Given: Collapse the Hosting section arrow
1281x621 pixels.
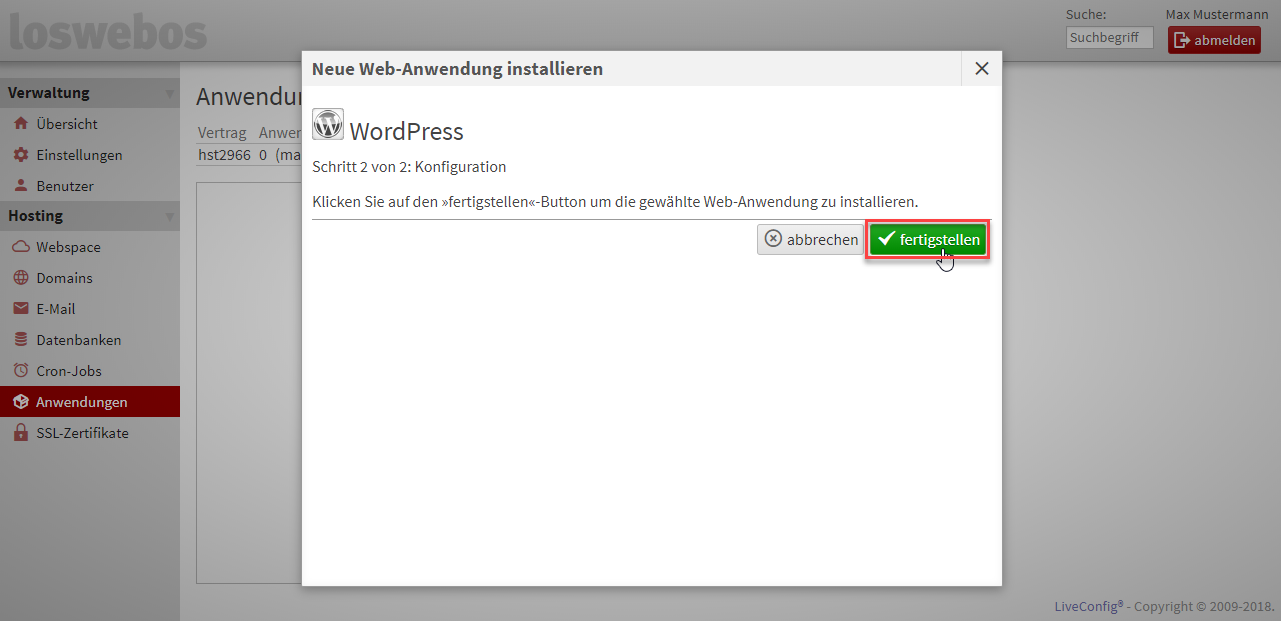Looking at the screenshot, I should pyautogui.click(x=169, y=217).
